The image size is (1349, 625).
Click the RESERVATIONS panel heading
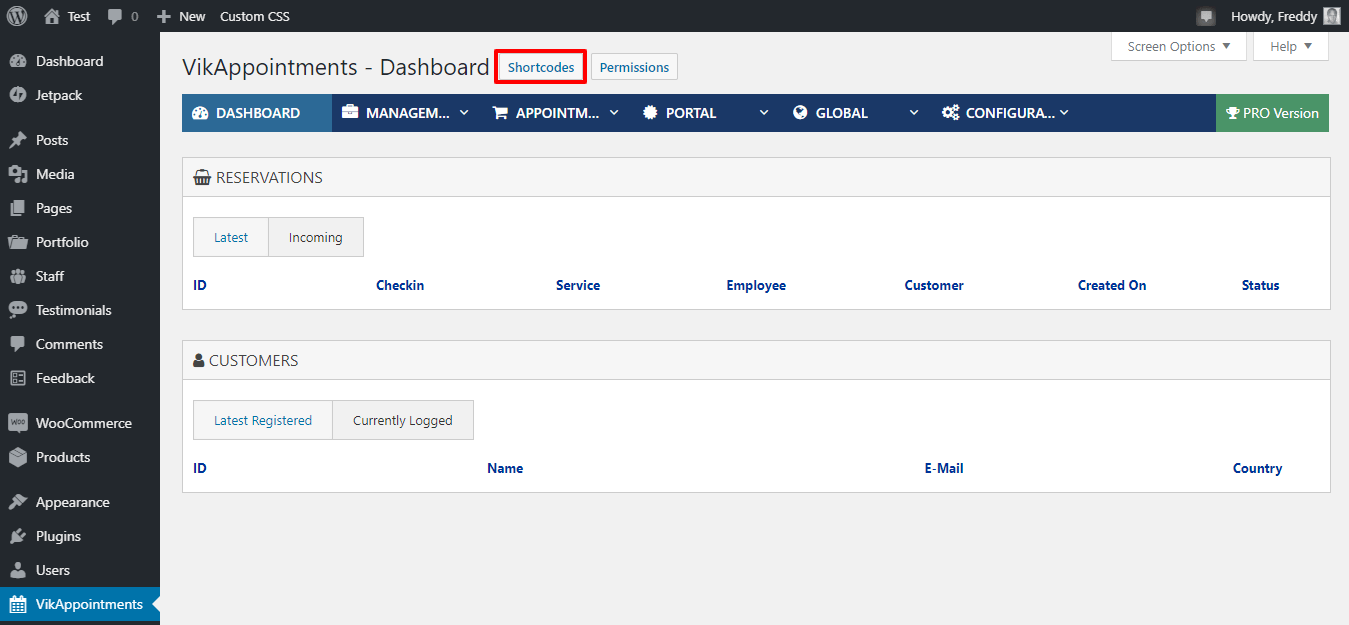click(x=269, y=177)
